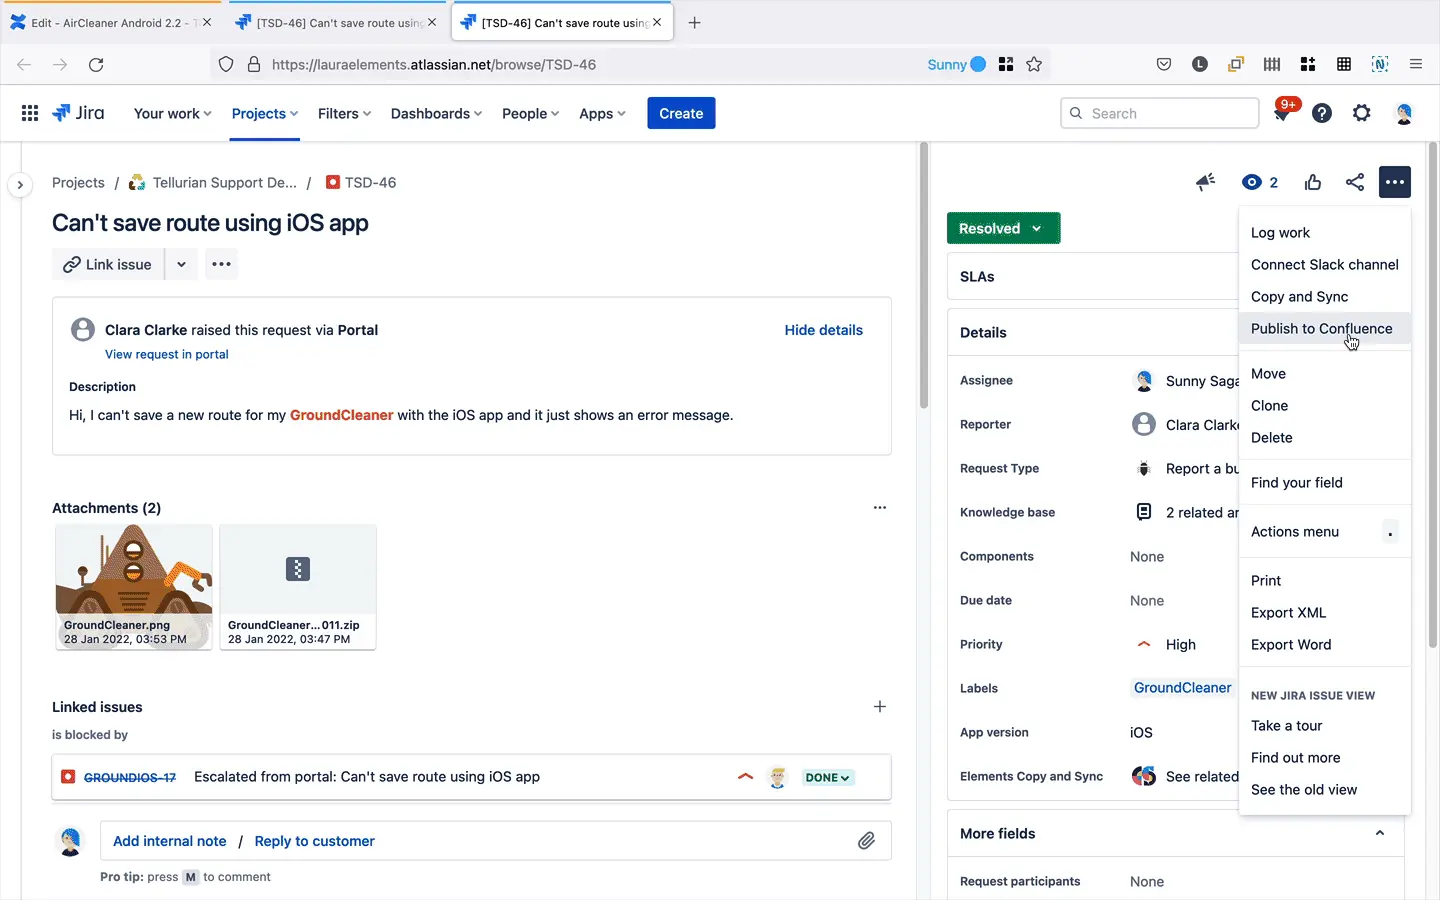
Task: Click the Create button
Action: coord(681,114)
